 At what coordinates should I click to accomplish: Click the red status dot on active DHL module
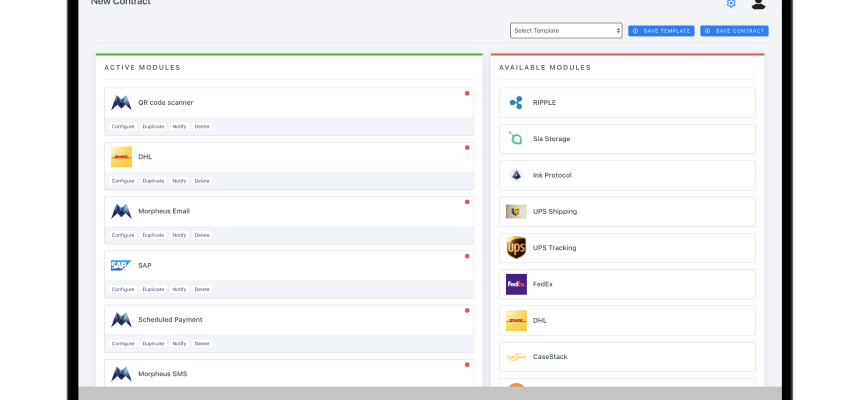pyautogui.click(x=467, y=148)
